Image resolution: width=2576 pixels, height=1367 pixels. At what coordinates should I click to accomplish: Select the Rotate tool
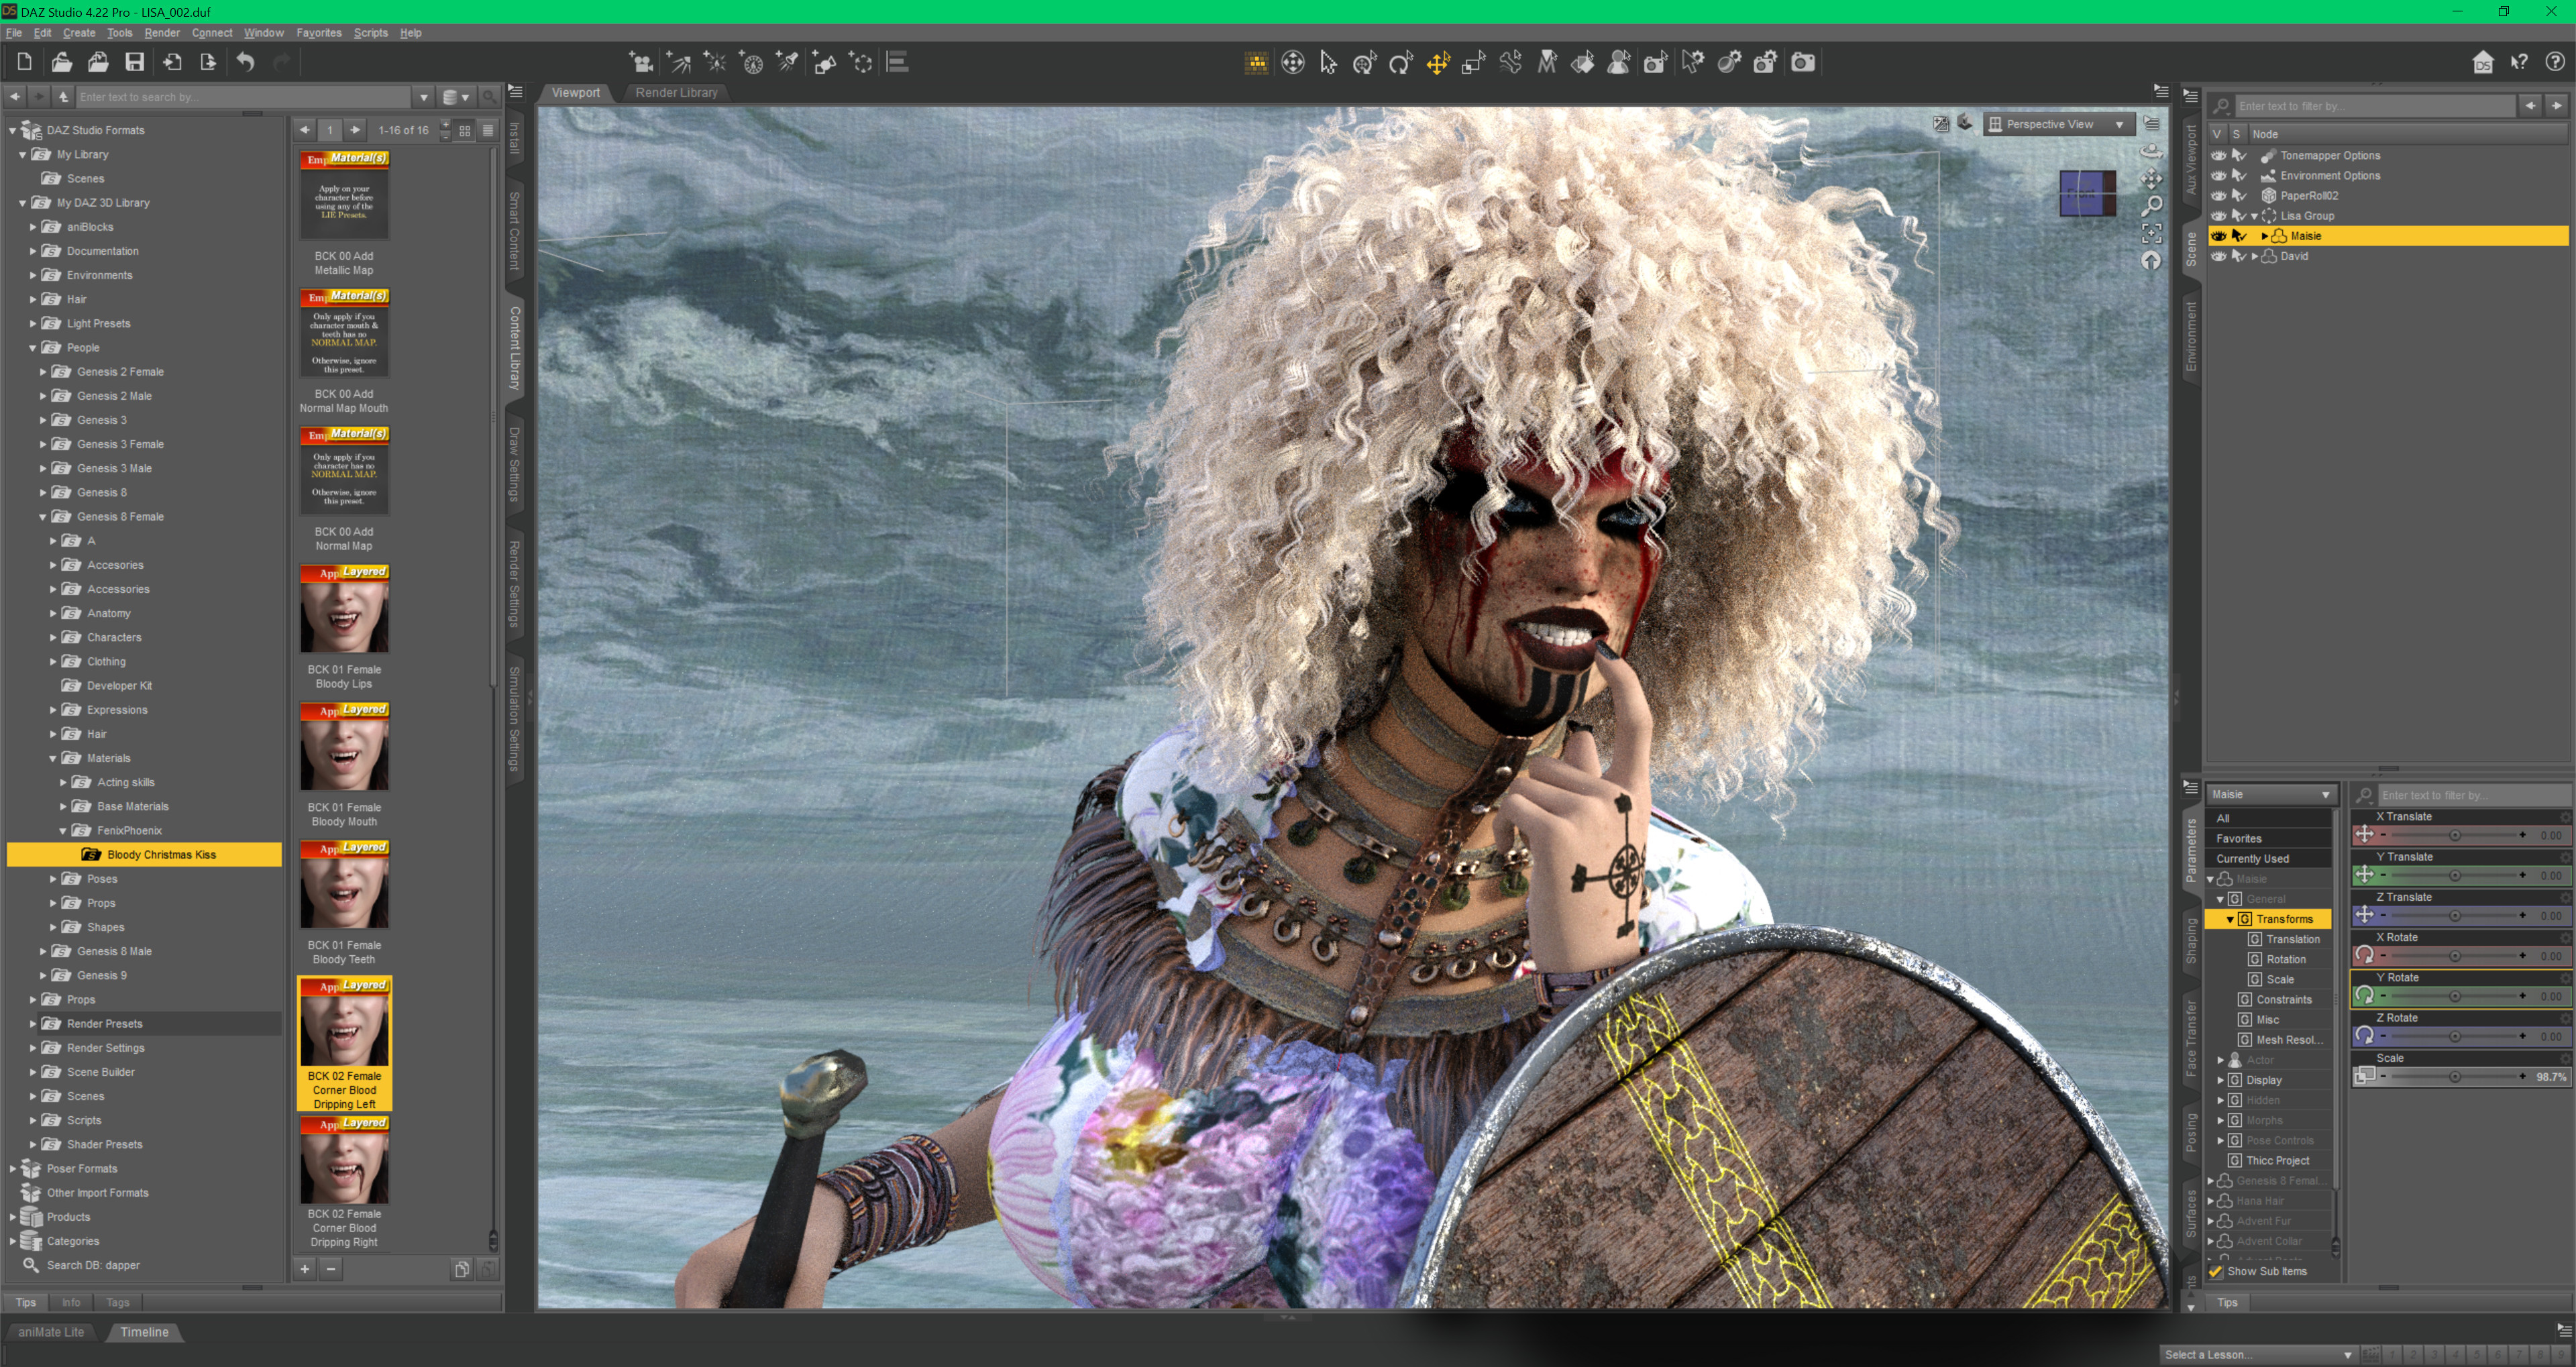pos(1401,63)
